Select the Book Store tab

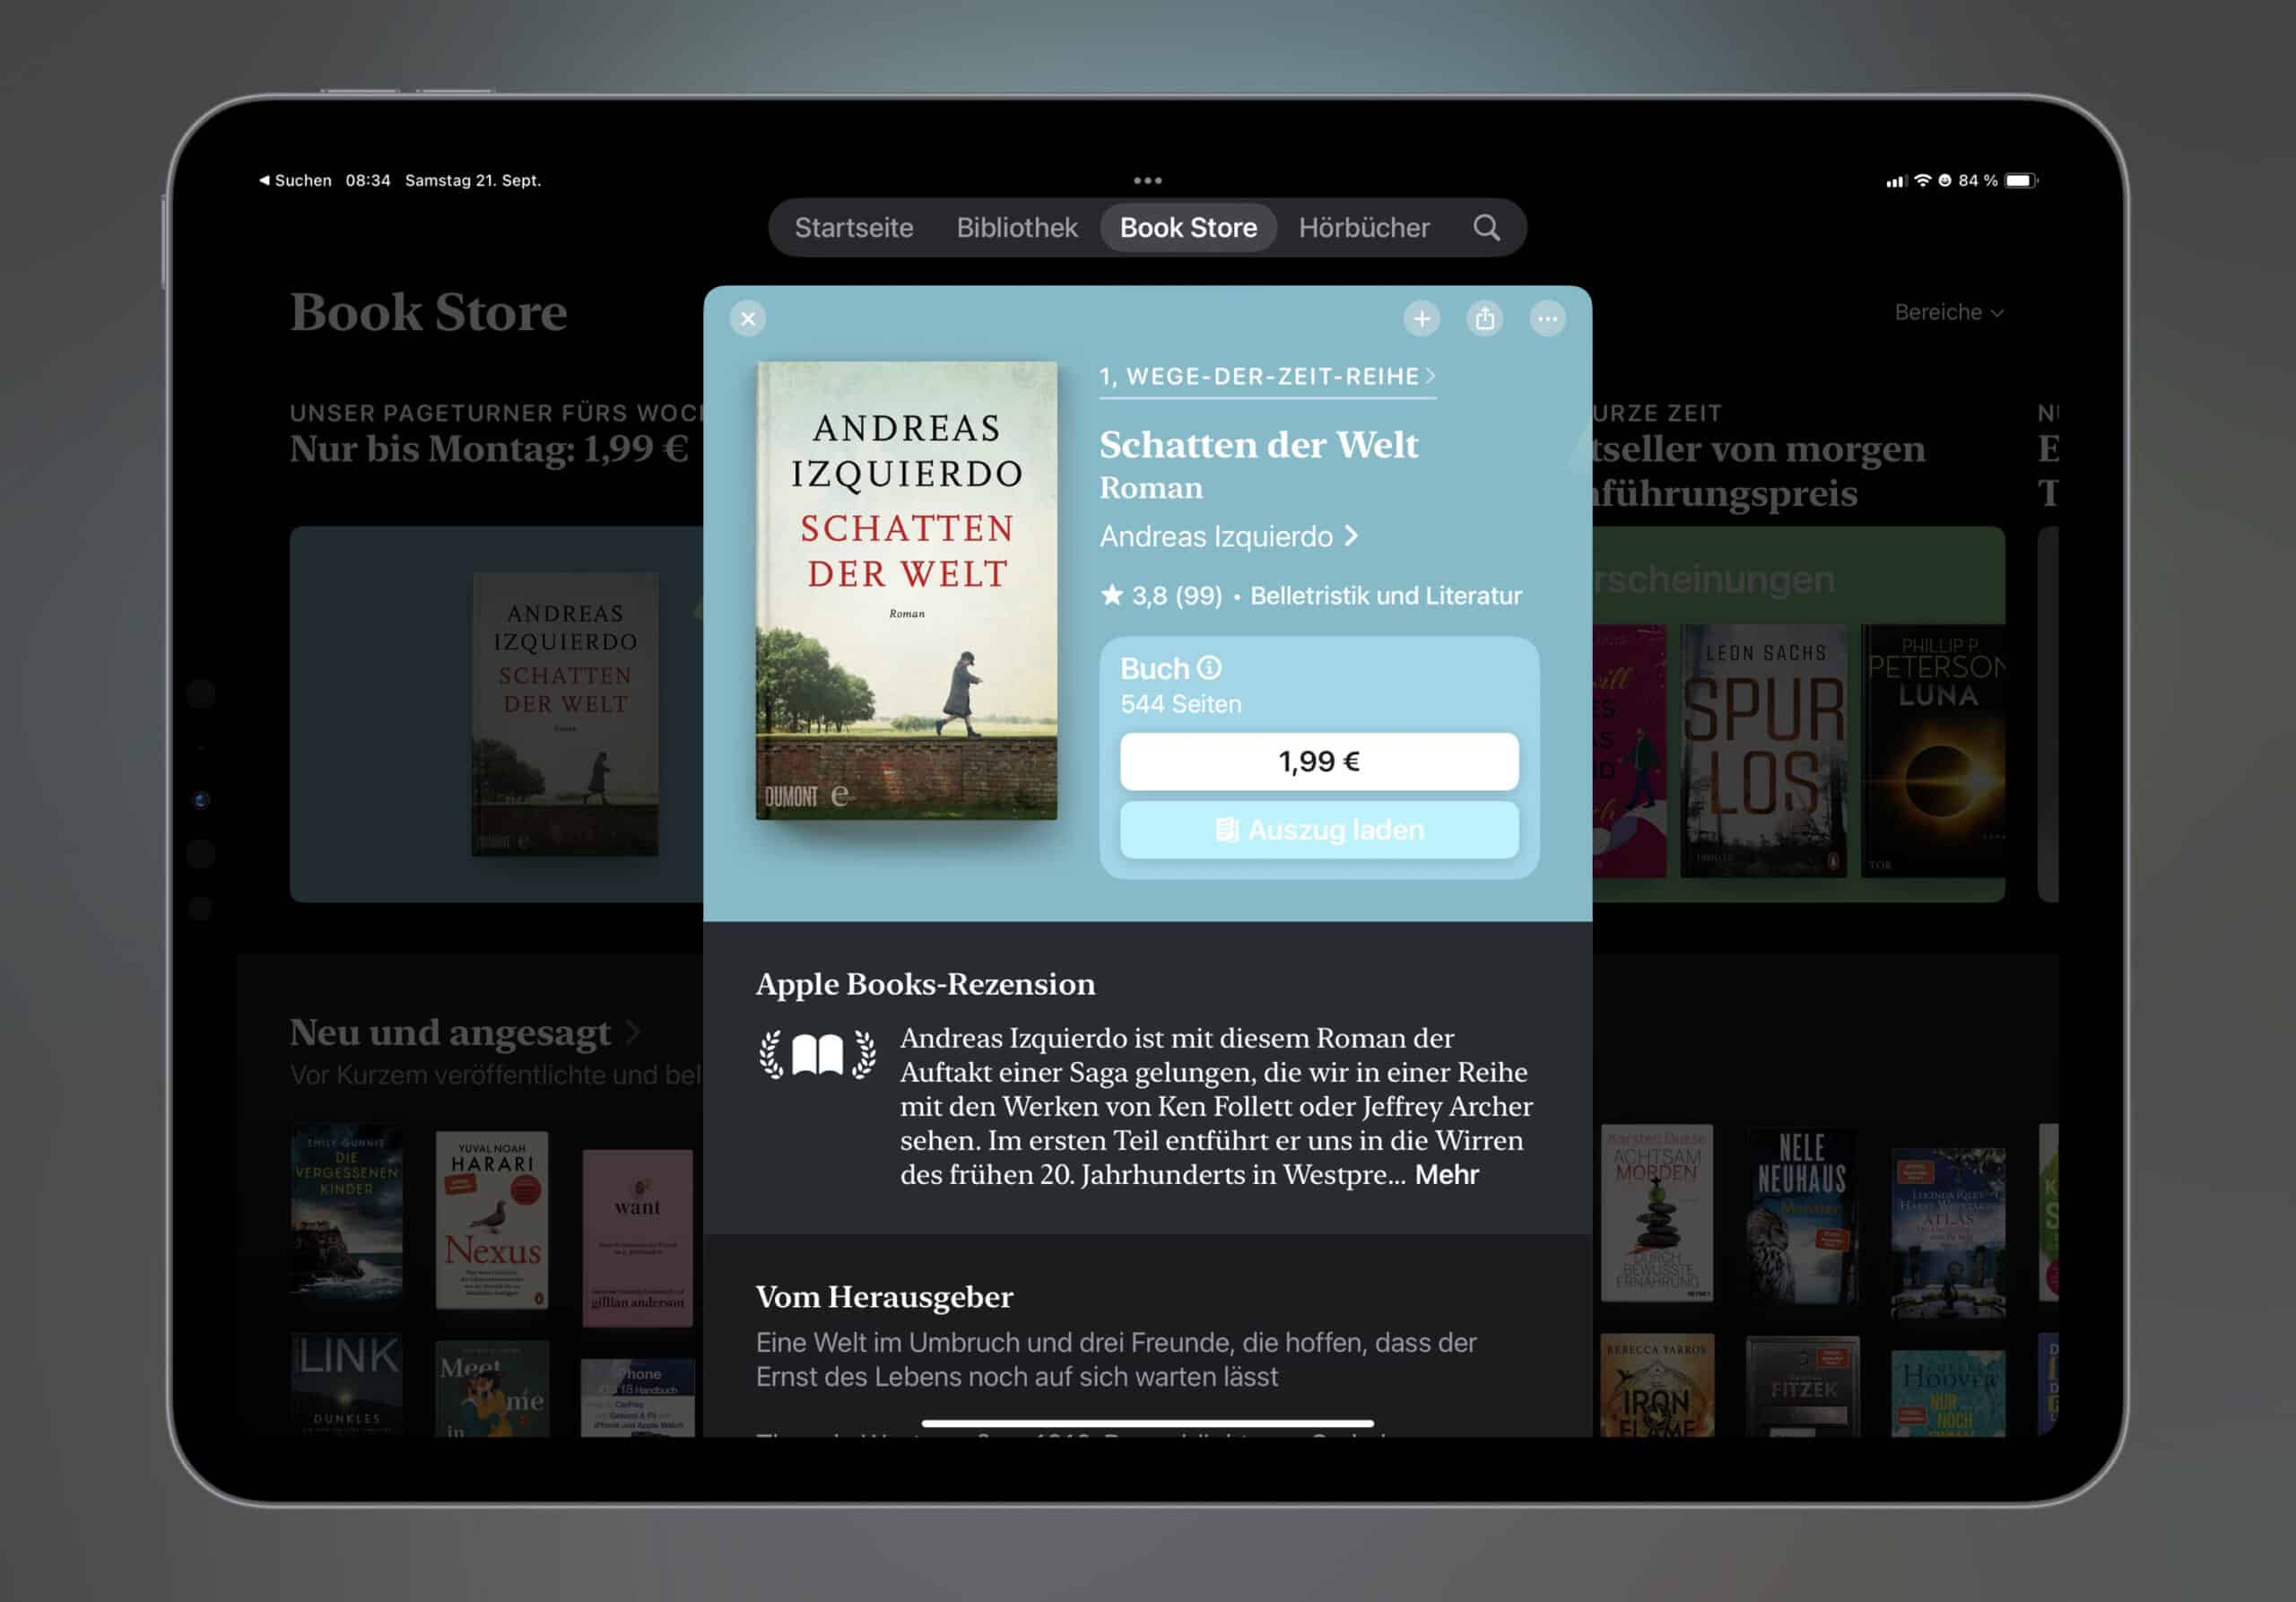click(x=1188, y=228)
